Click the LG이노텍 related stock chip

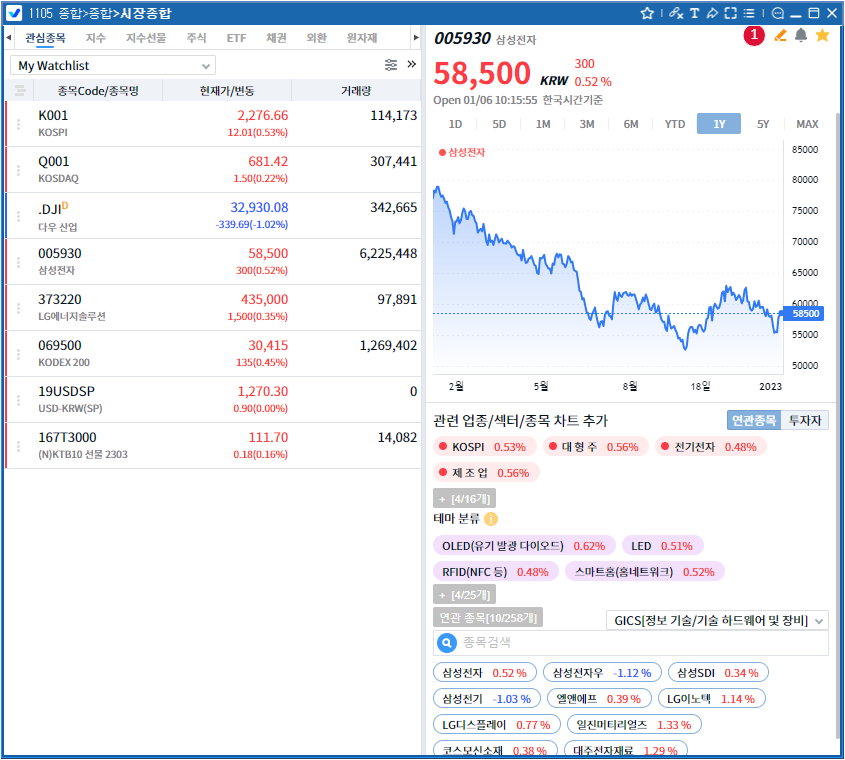tap(710, 698)
